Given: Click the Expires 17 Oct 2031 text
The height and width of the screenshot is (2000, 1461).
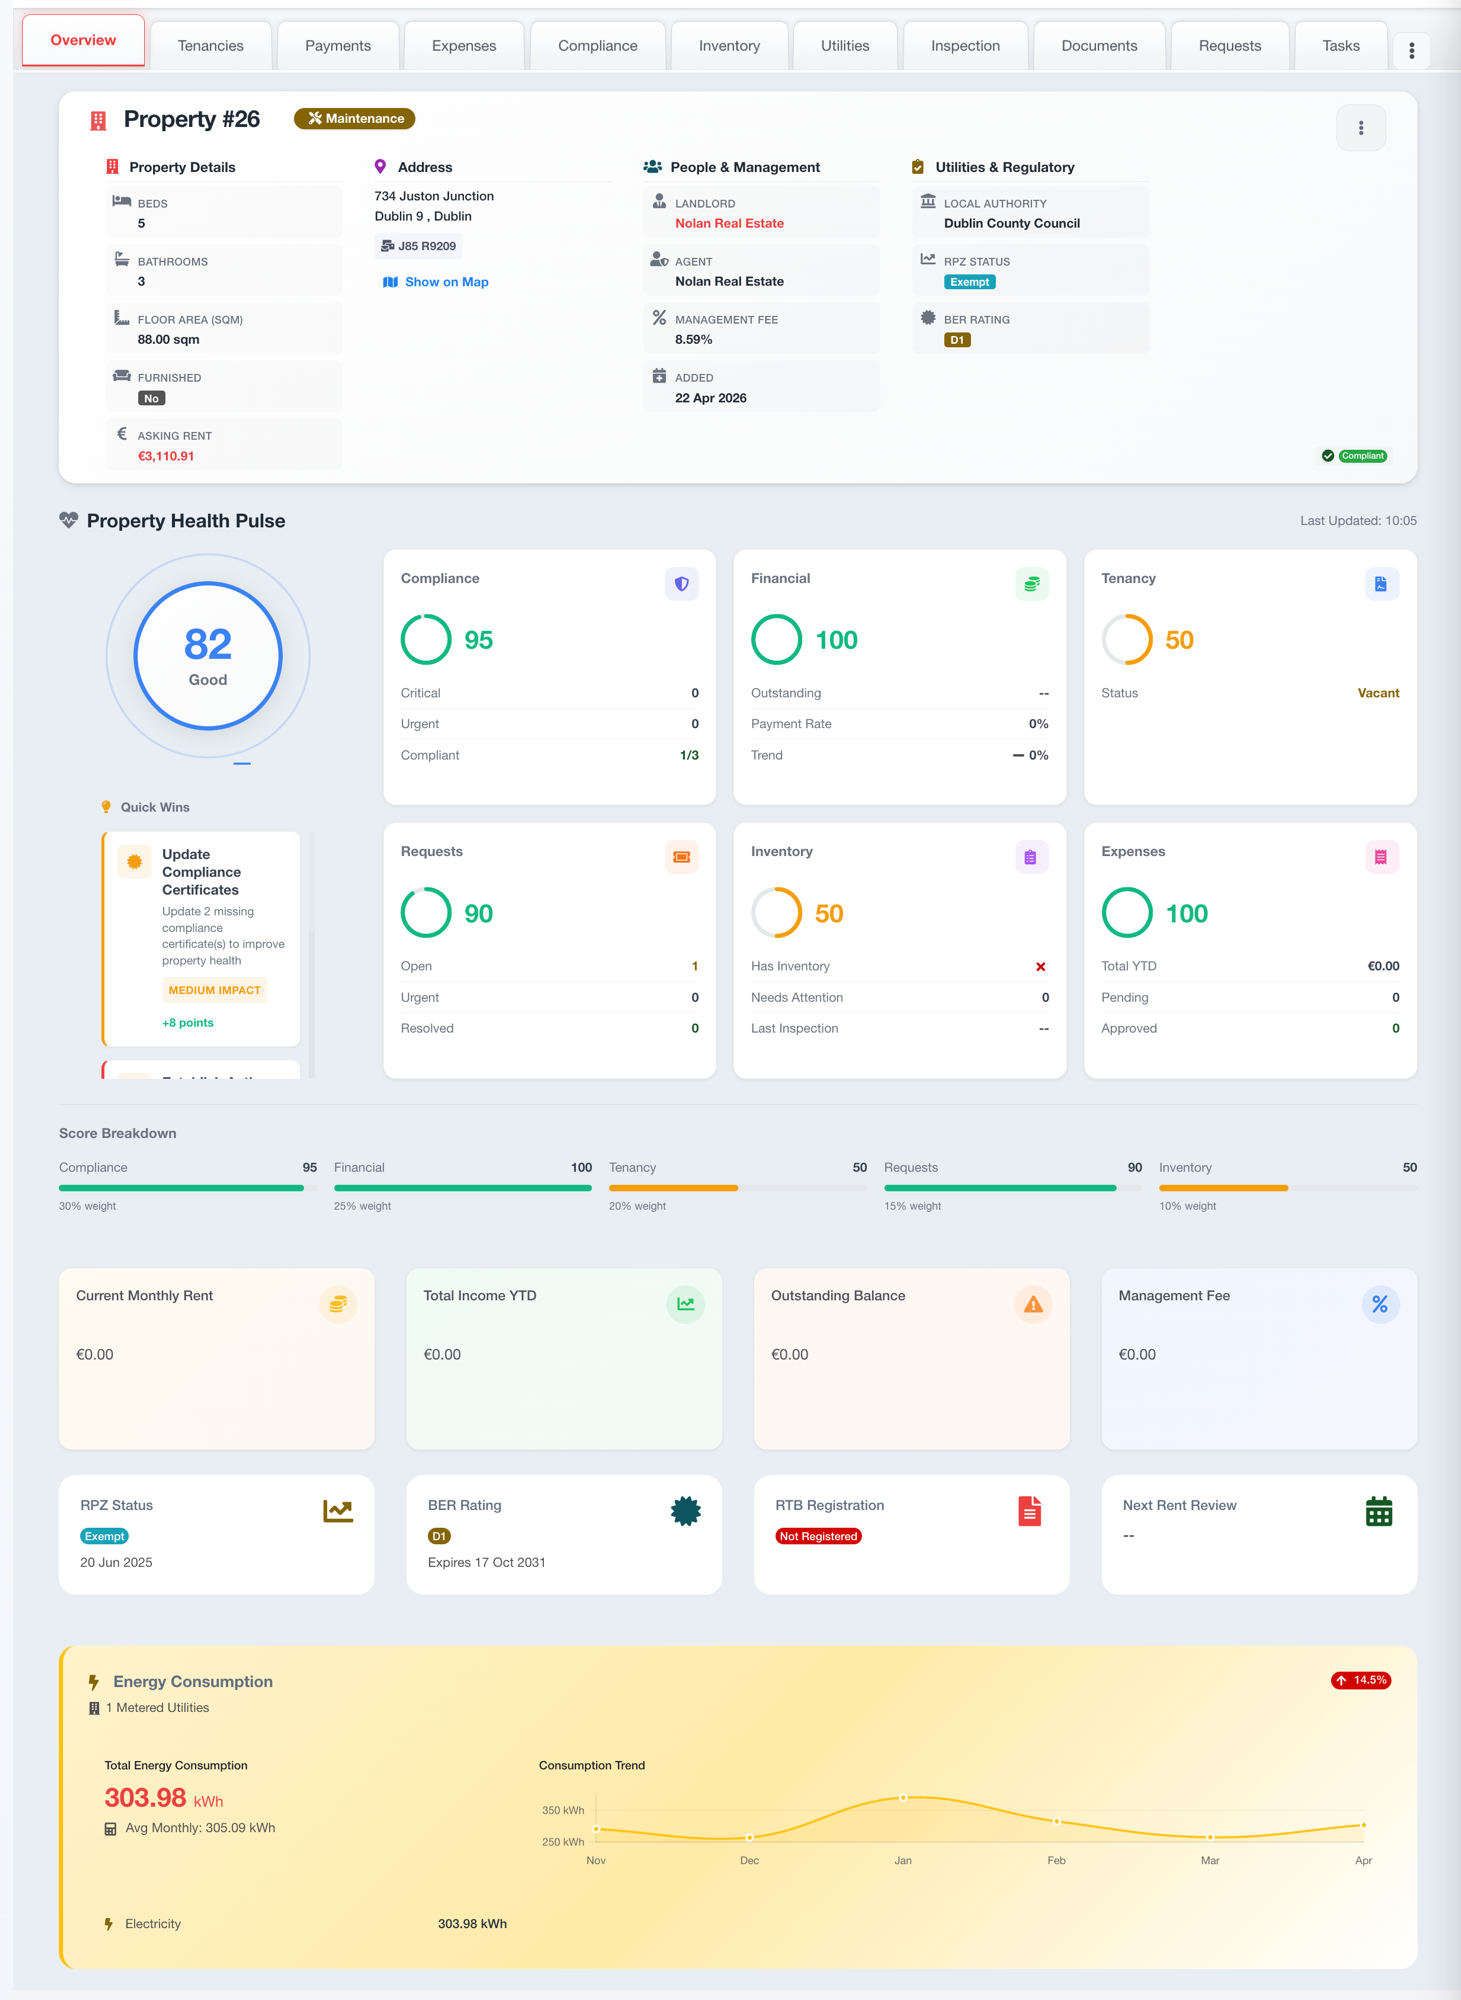Looking at the screenshot, I should coord(487,1563).
